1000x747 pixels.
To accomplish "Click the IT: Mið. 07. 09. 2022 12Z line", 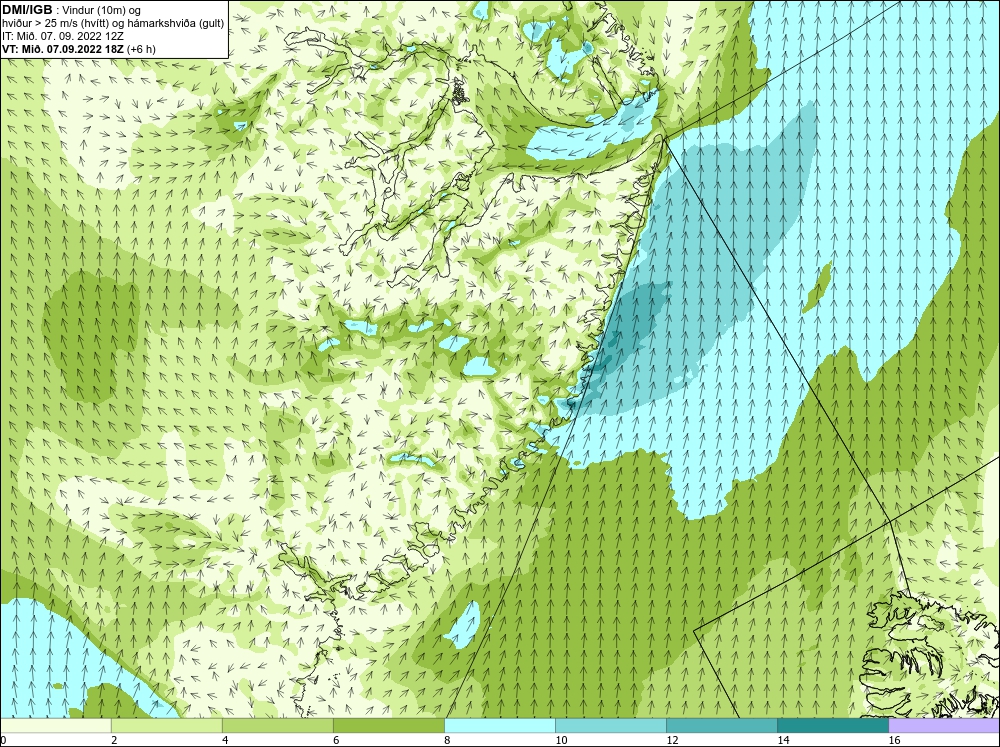I will point(62,36).
